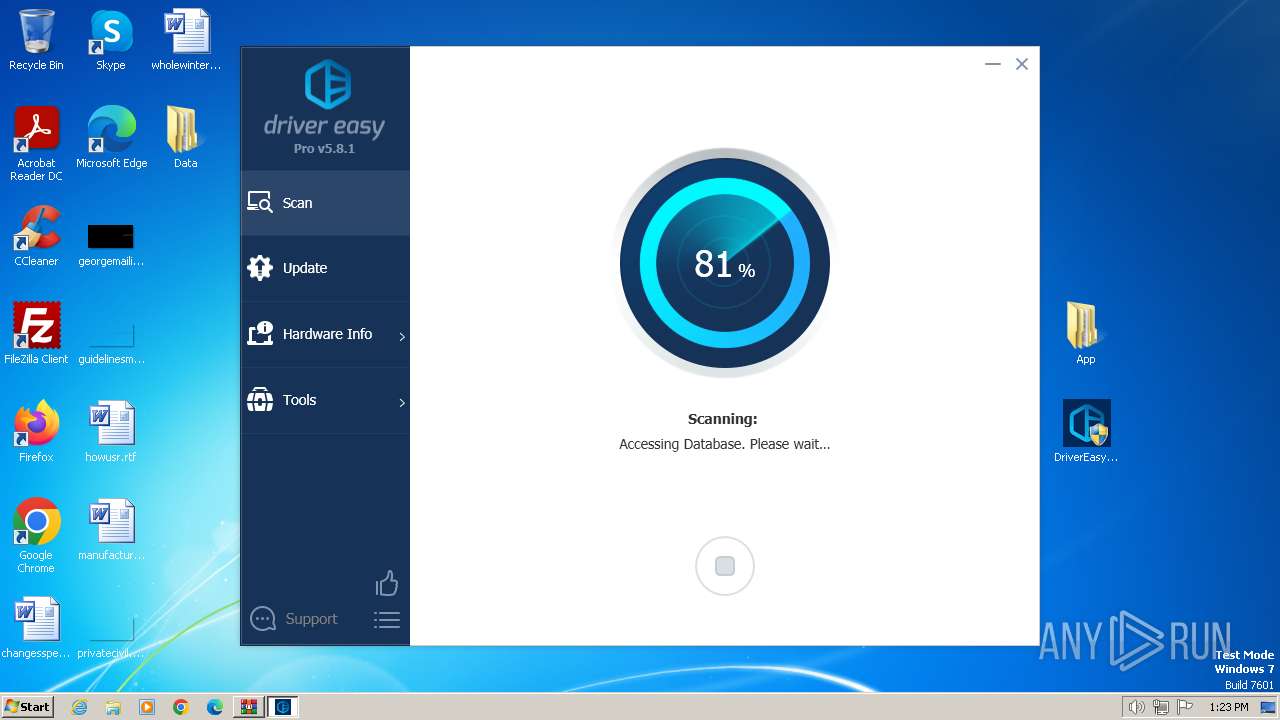Click the Pro v5.8.1 version text
The height and width of the screenshot is (720, 1280).
[x=324, y=149]
